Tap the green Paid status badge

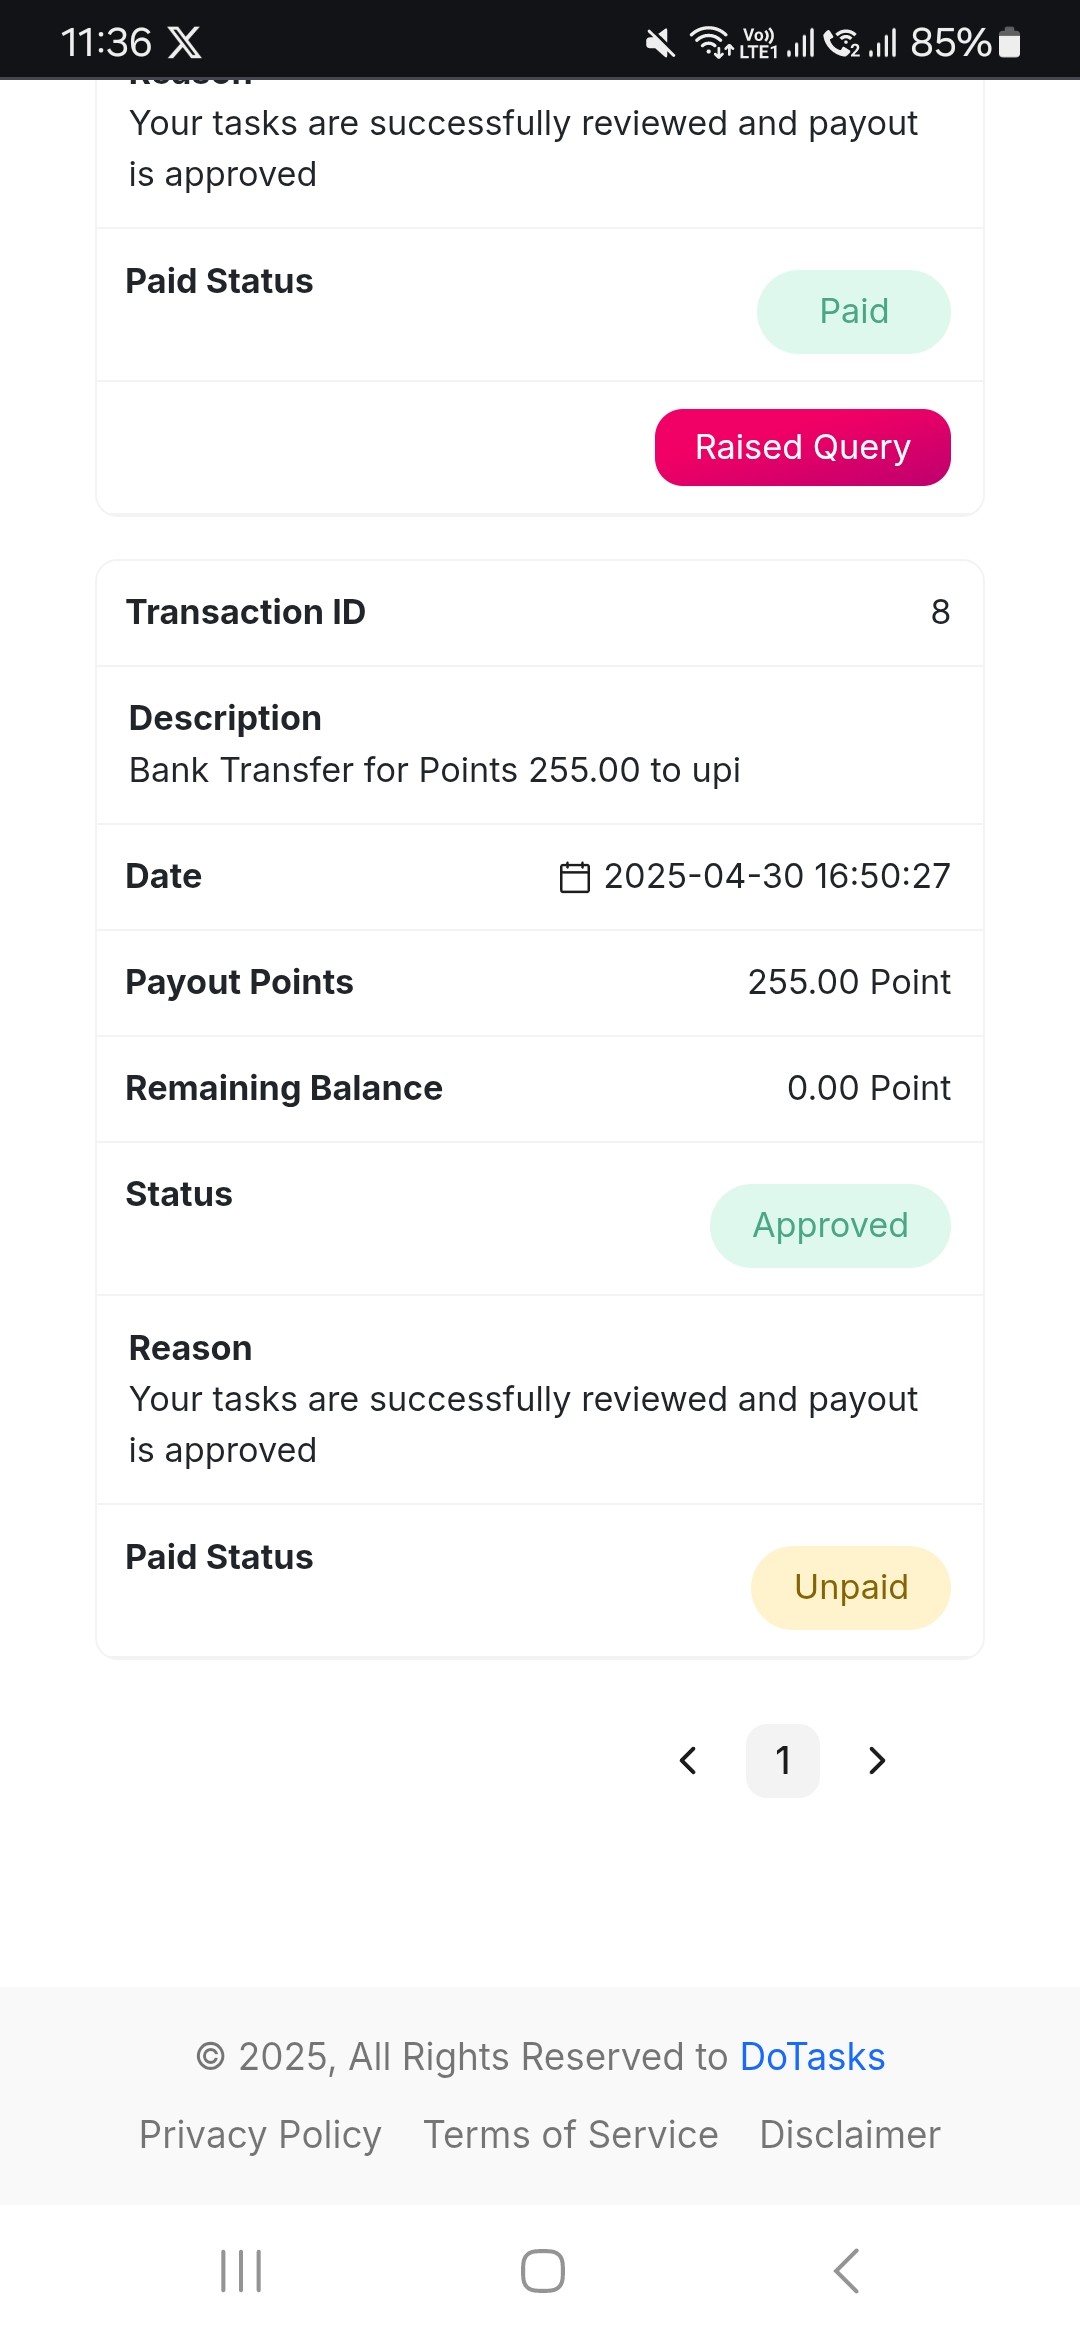point(854,311)
